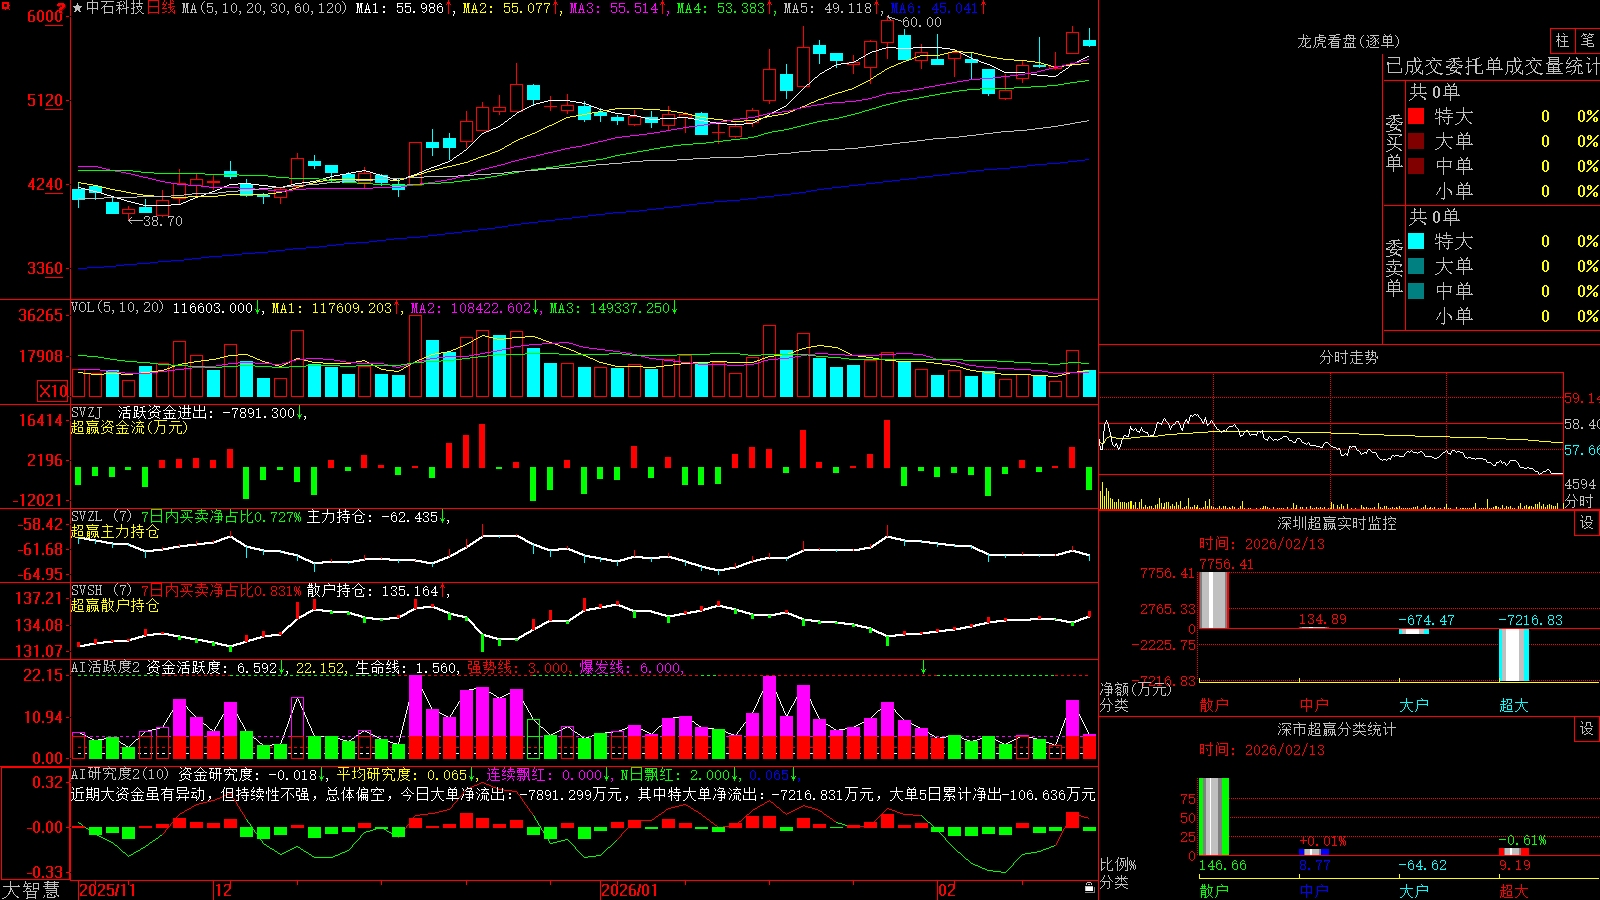
Task: Click the 超赢散户持仓 label
Action: (x=115, y=605)
